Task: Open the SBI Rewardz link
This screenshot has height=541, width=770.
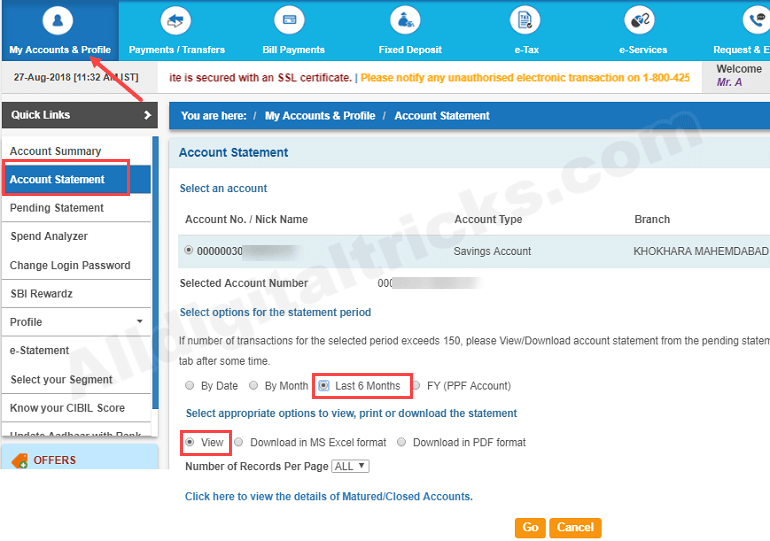Action: [42, 294]
